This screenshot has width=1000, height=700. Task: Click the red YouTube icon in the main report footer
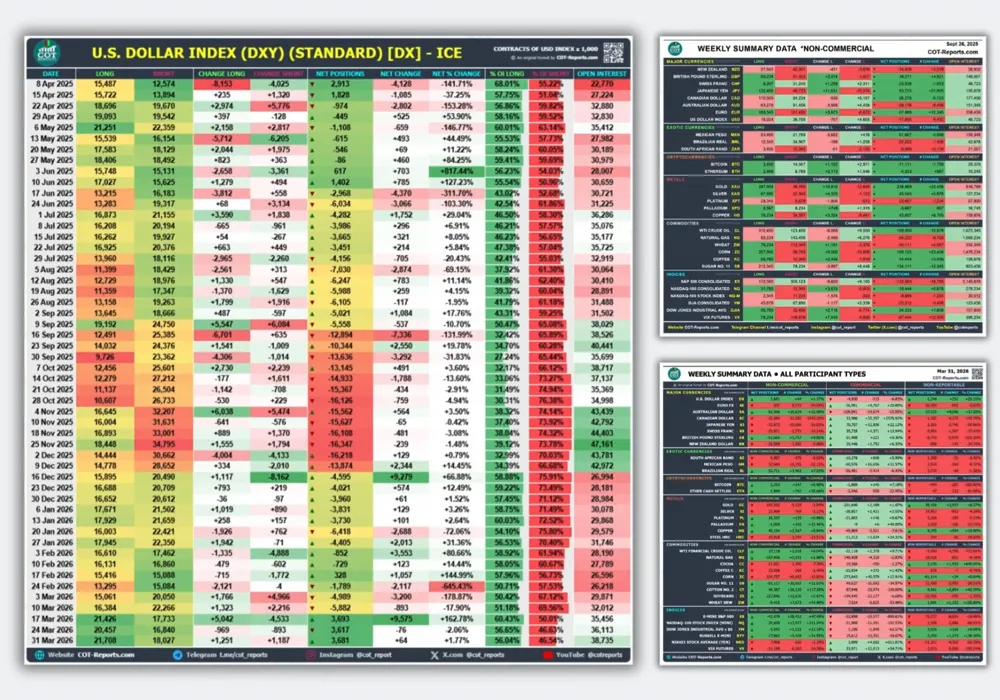pos(548,655)
